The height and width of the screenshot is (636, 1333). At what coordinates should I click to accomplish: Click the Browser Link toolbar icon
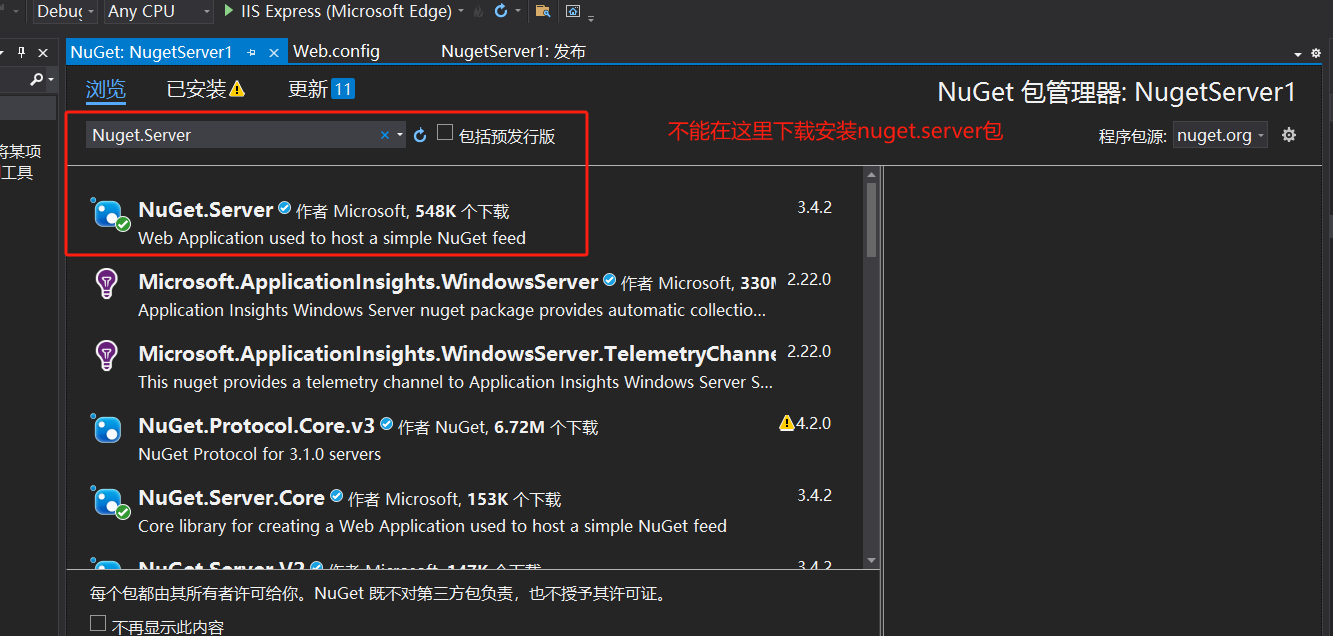573,11
